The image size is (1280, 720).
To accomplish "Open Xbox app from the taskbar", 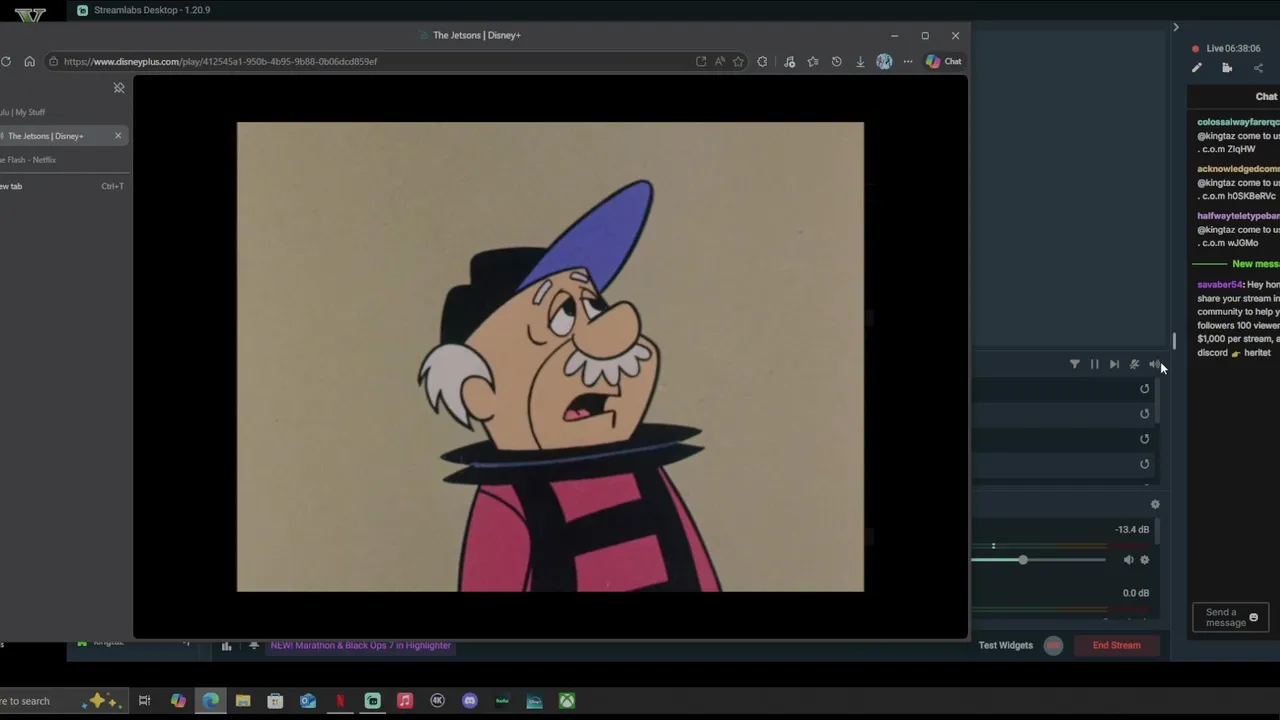I will coord(567,701).
